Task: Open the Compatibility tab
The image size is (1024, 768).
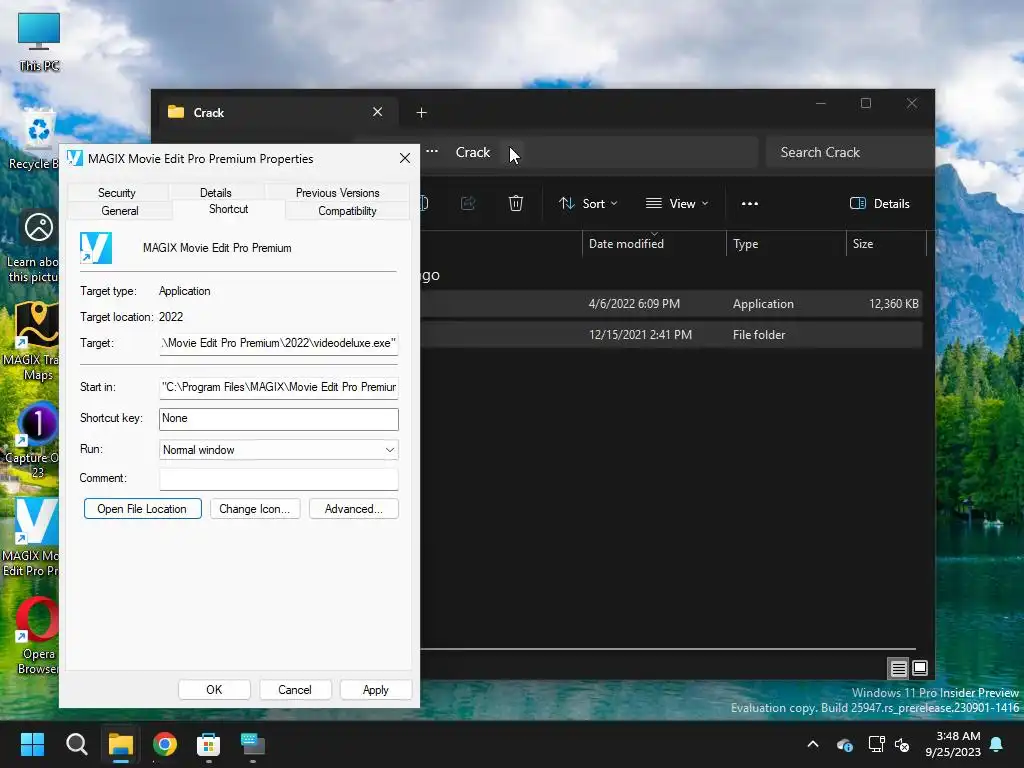Action: click(x=347, y=211)
